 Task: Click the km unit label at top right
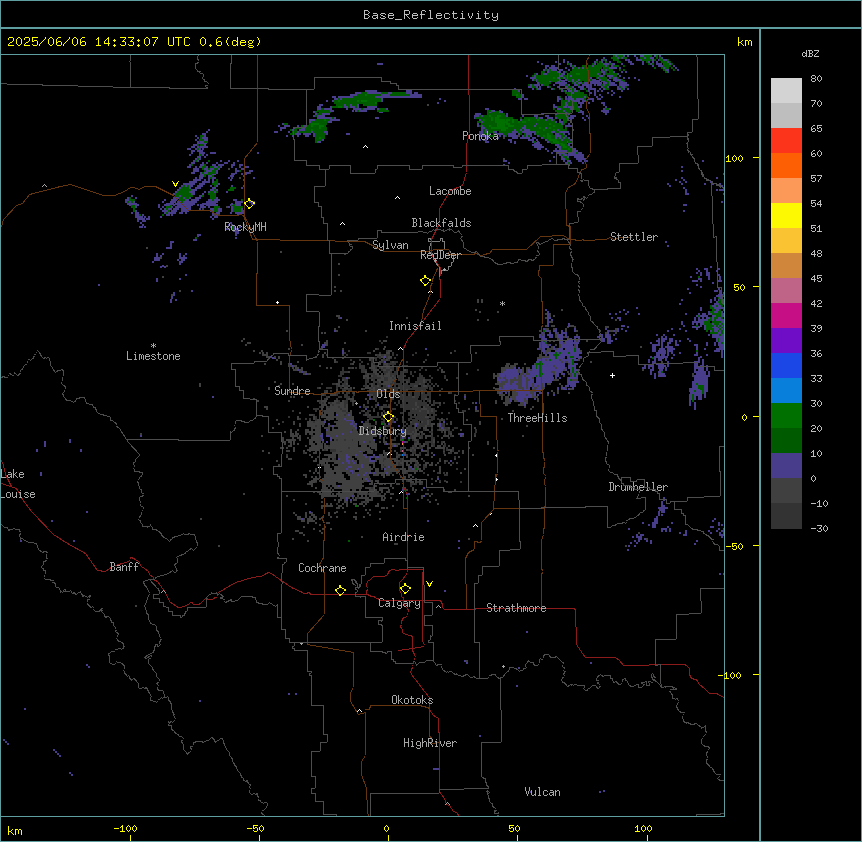tap(744, 42)
